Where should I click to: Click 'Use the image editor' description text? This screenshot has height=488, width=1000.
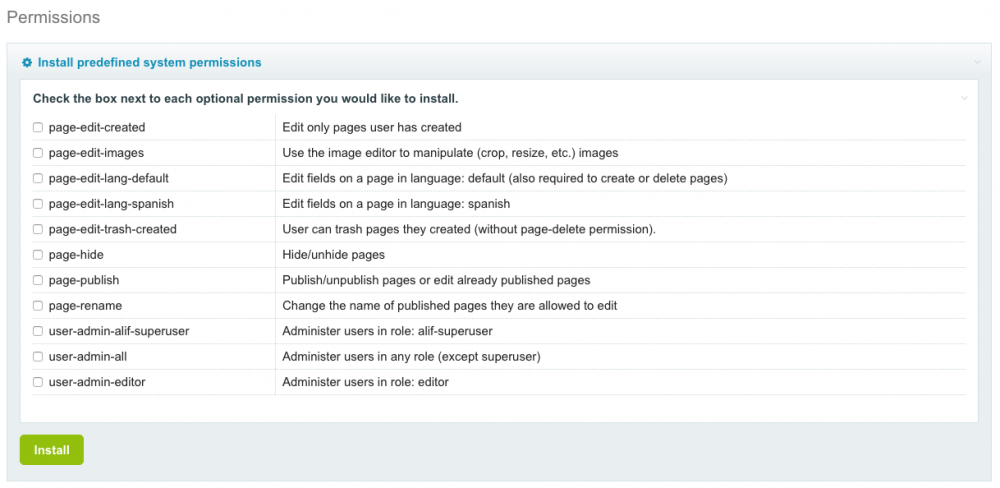[450, 153]
